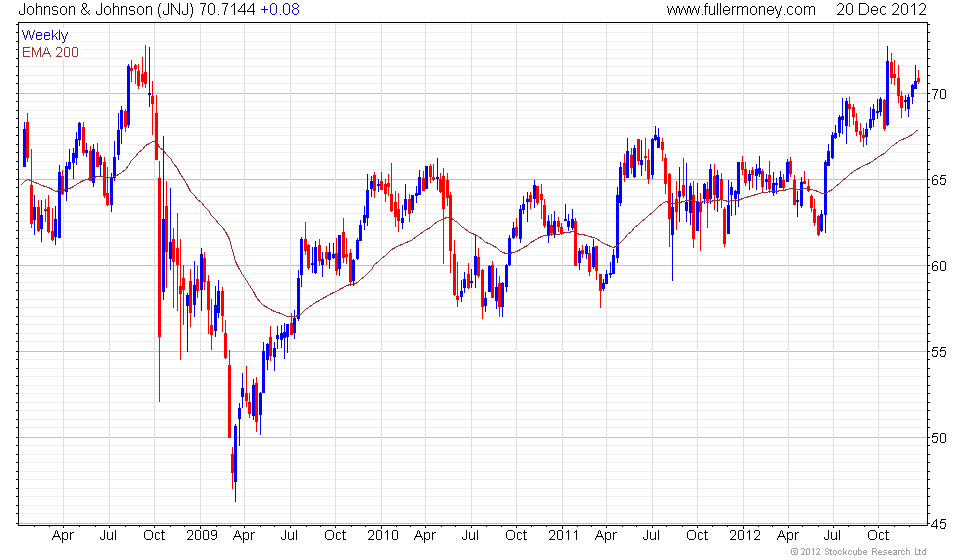980x560 pixels.
Task: Click the '2012' time axis label
Action: (744, 535)
